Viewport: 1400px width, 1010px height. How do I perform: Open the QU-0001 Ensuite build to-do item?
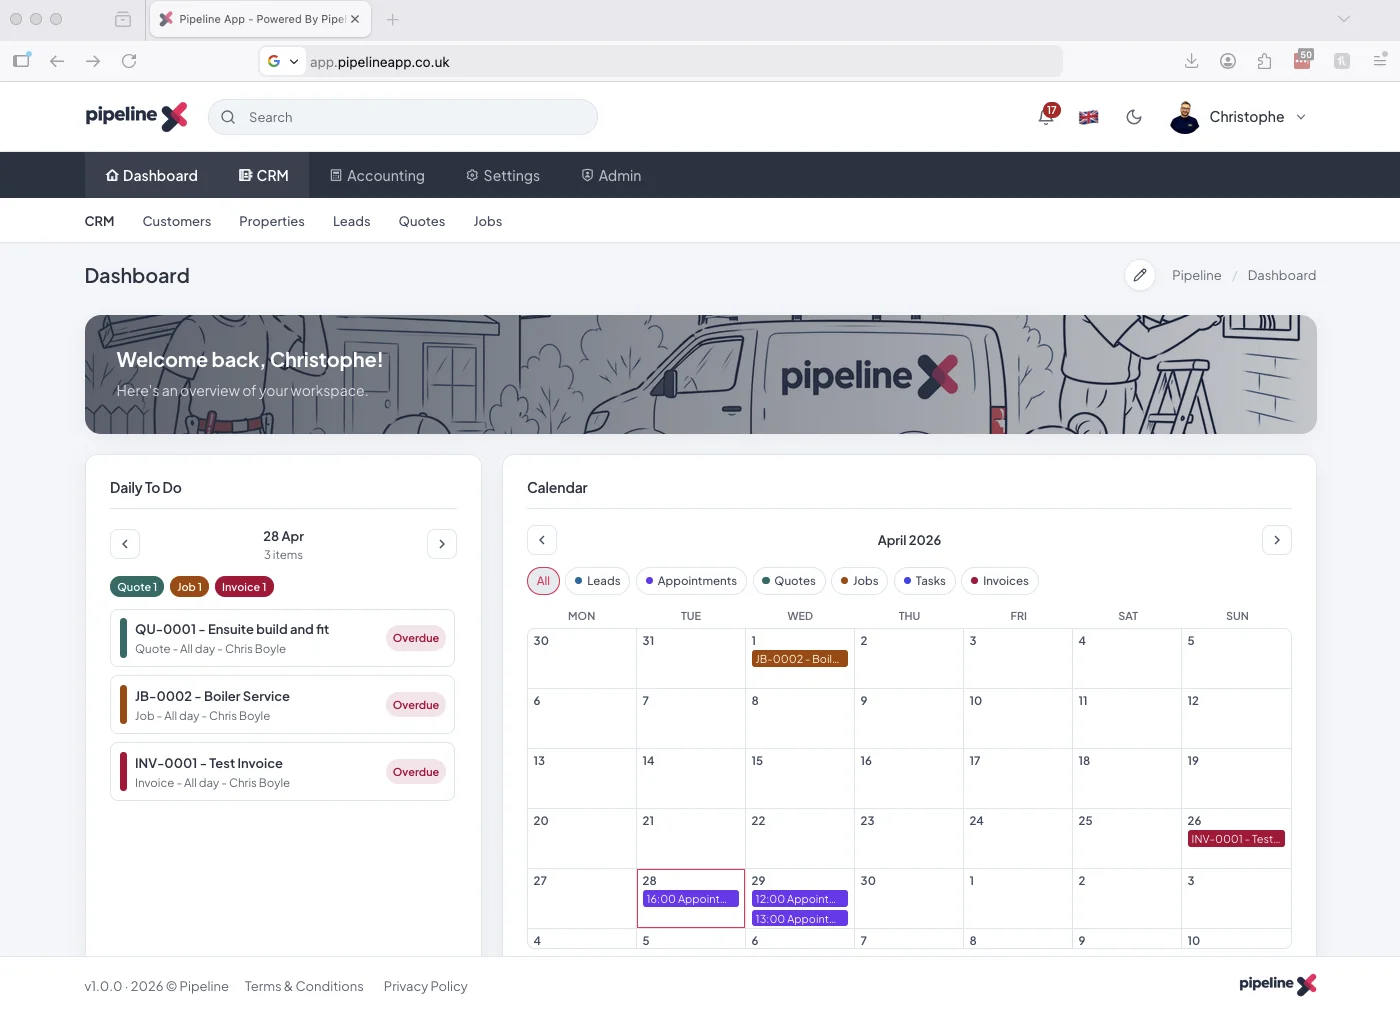pos(283,638)
